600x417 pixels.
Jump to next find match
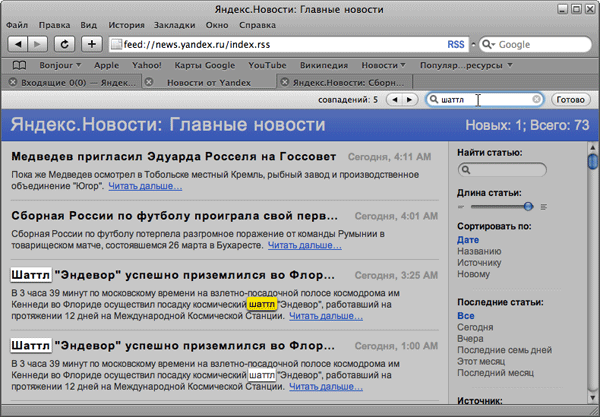click(x=409, y=99)
